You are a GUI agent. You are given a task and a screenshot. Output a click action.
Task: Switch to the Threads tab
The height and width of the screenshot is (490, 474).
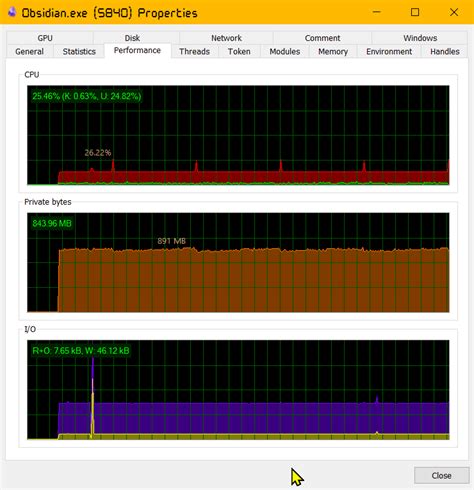click(x=194, y=51)
